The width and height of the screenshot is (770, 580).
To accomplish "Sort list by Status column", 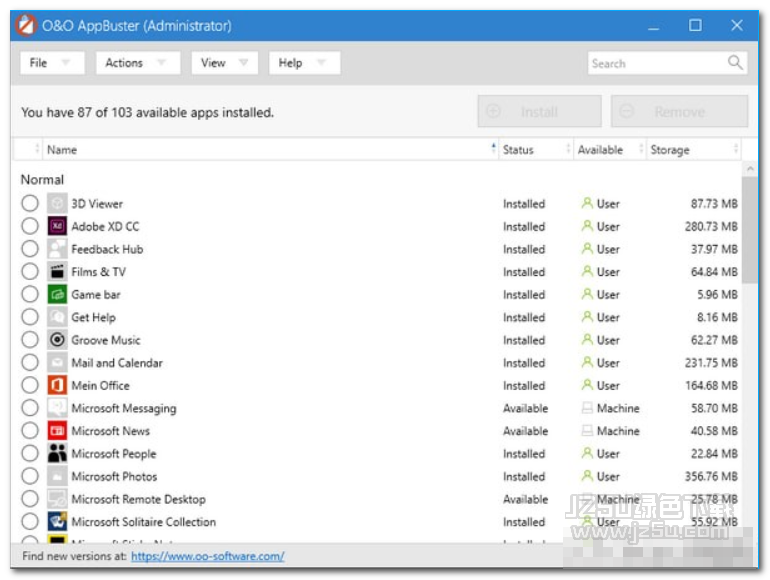I will [535, 149].
